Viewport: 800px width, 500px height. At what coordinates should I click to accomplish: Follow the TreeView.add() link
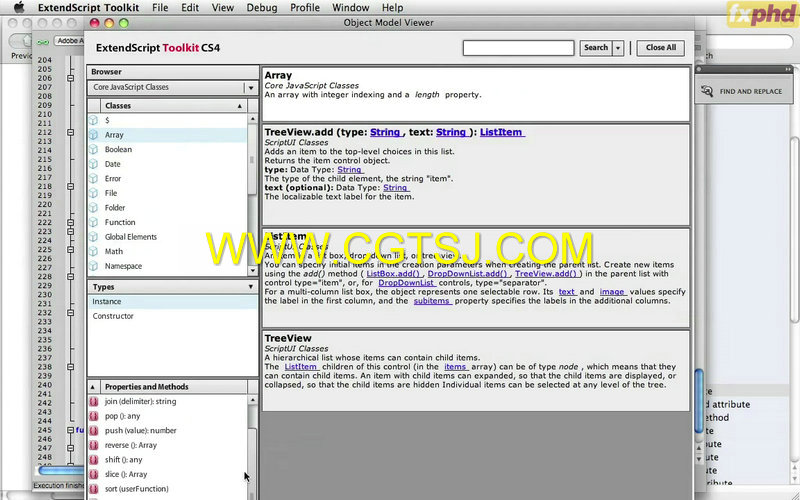pyautogui.click(x=547, y=273)
